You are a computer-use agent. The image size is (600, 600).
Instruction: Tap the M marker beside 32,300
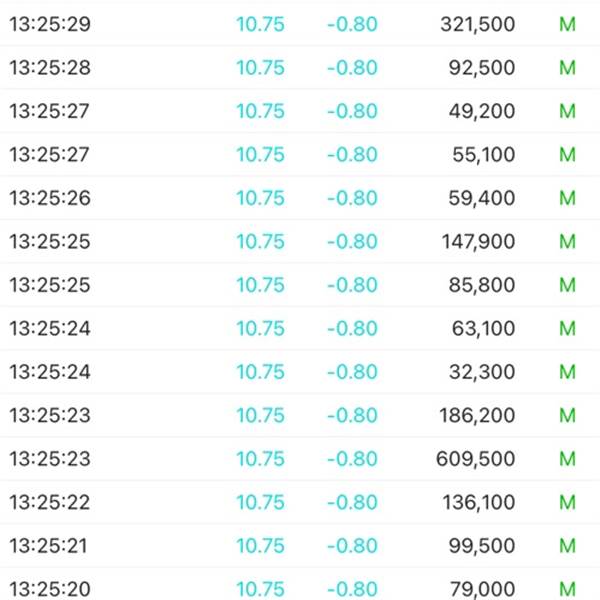567,372
